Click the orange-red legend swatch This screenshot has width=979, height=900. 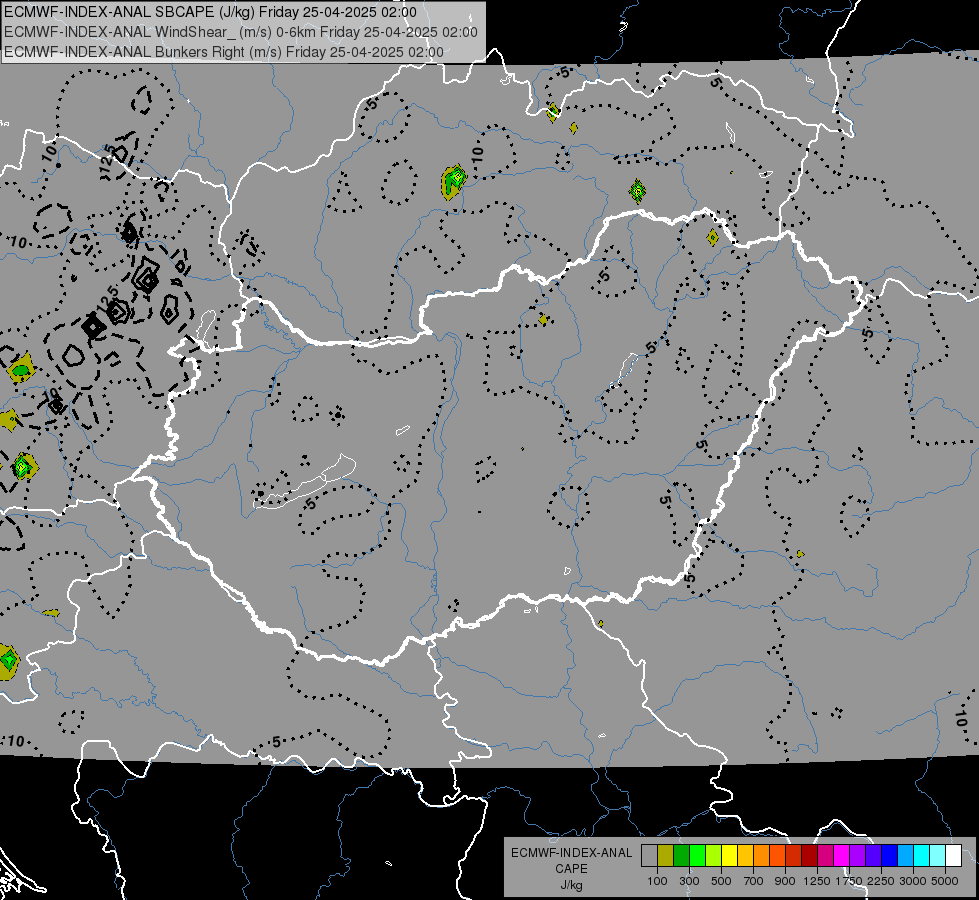click(777, 856)
